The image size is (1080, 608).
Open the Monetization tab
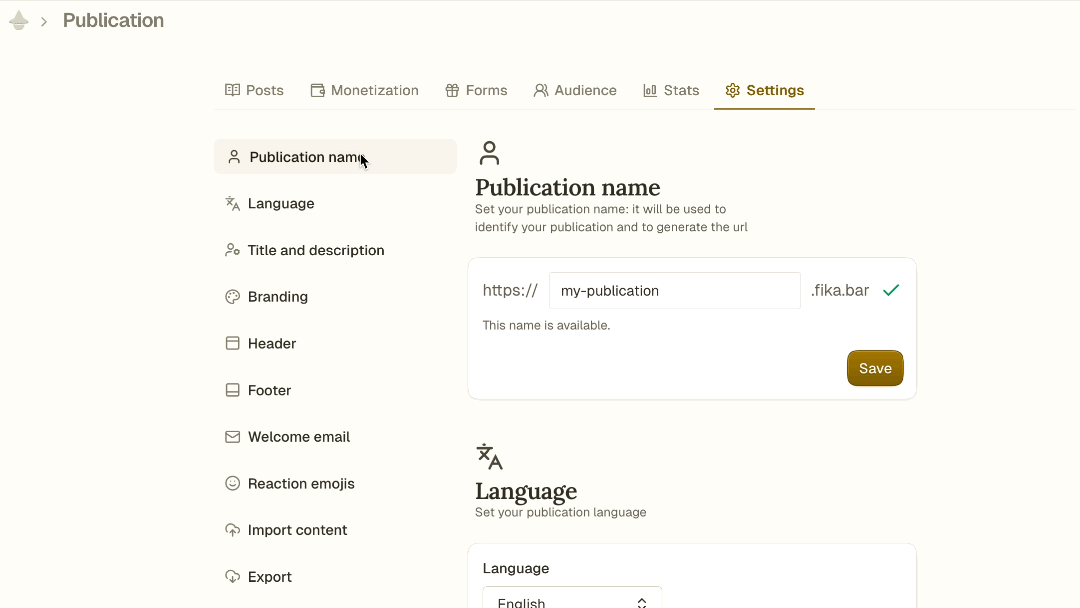(364, 90)
